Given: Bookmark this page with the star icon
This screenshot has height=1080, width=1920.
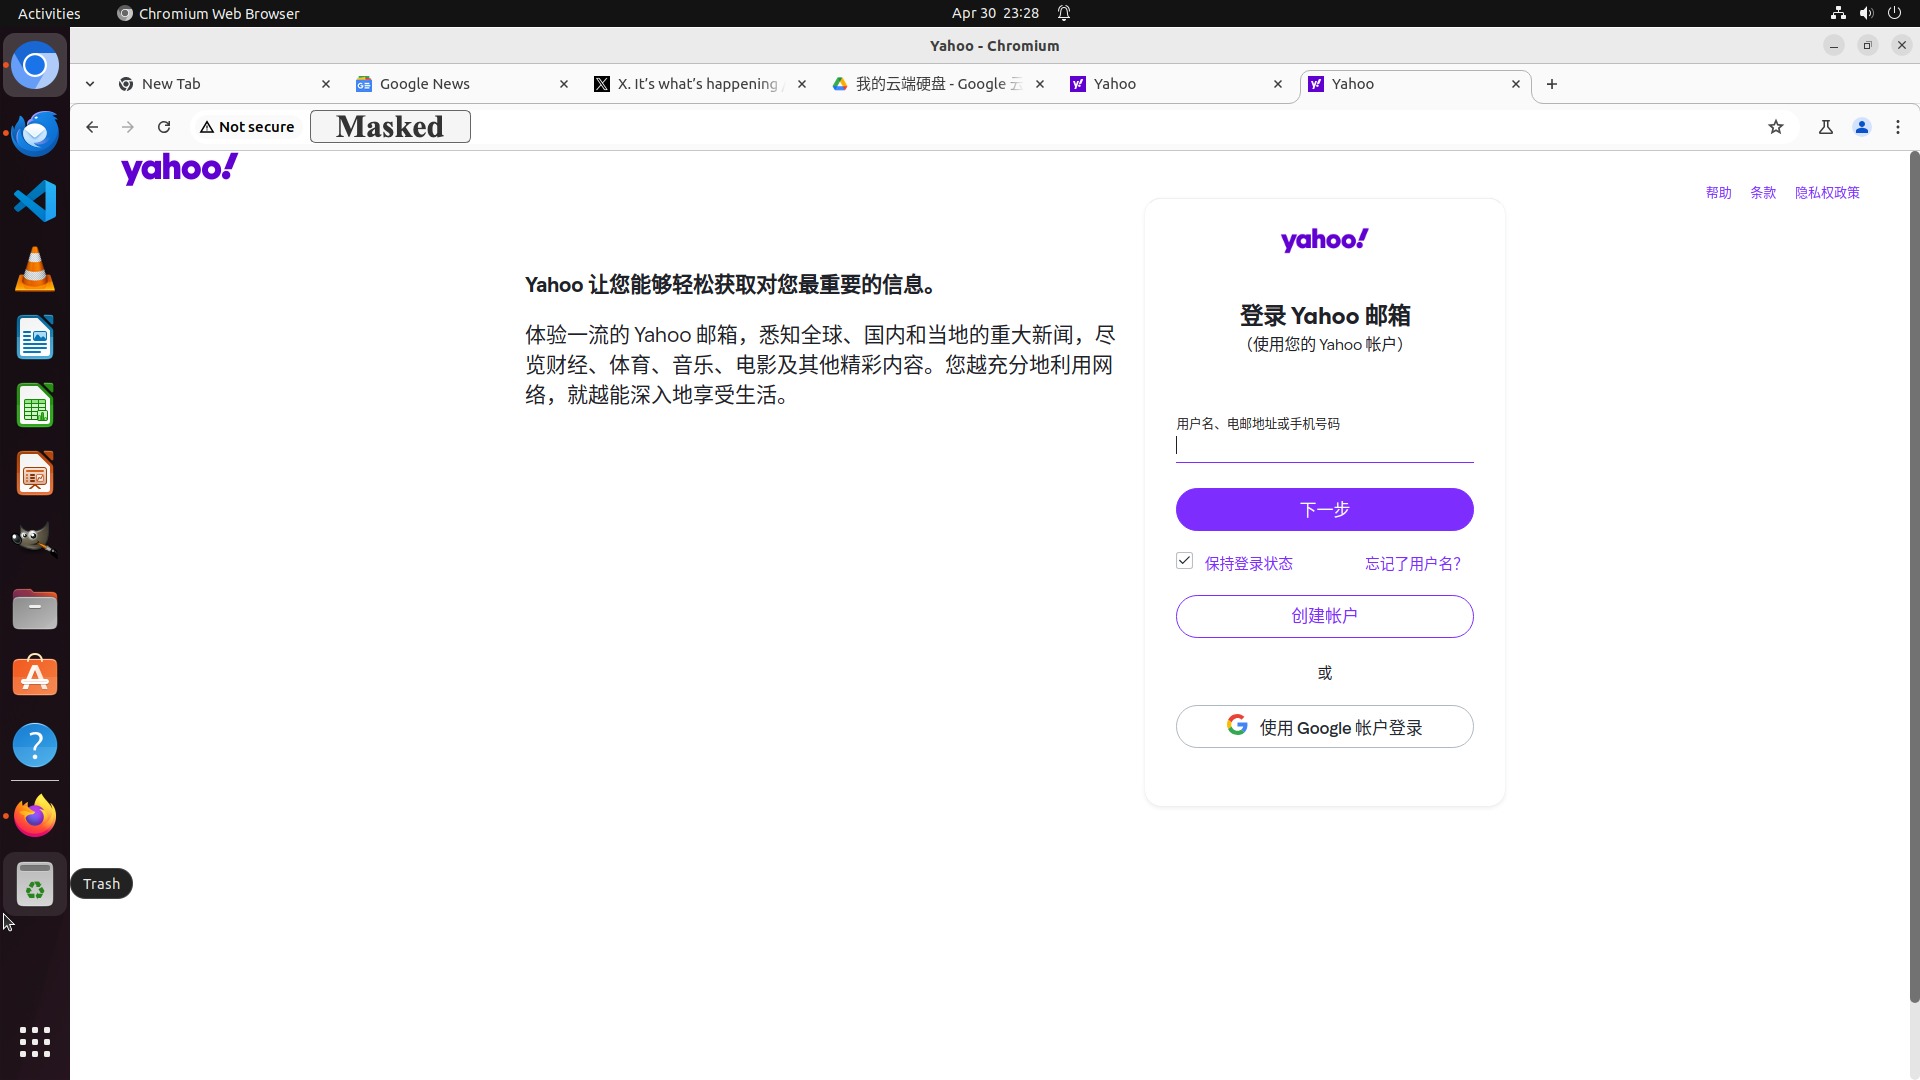Looking at the screenshot, I should pyautogui.click(x=1776, y=127).
